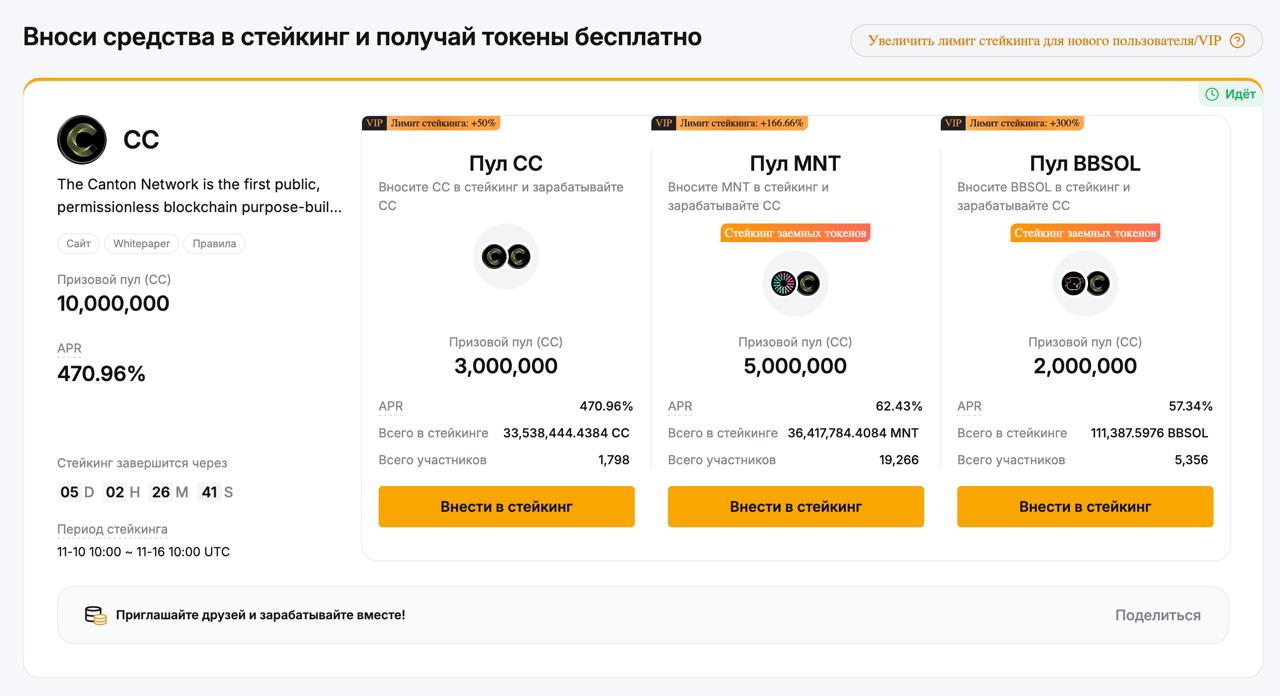Click Внести в стейкинг on the MNT pool
The height and width of the screenshot is (696, 1280).
(794, 506)
